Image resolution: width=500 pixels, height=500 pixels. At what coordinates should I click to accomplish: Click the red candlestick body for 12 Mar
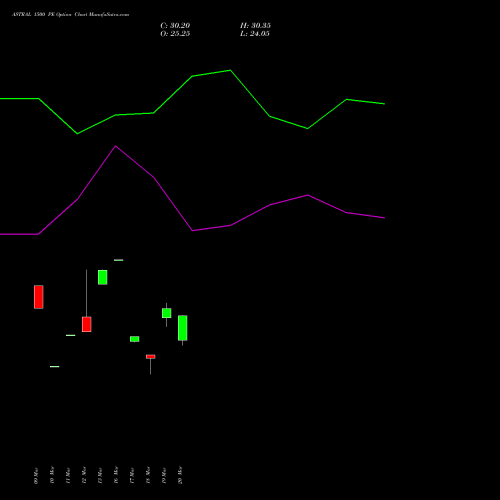point(87,324)
